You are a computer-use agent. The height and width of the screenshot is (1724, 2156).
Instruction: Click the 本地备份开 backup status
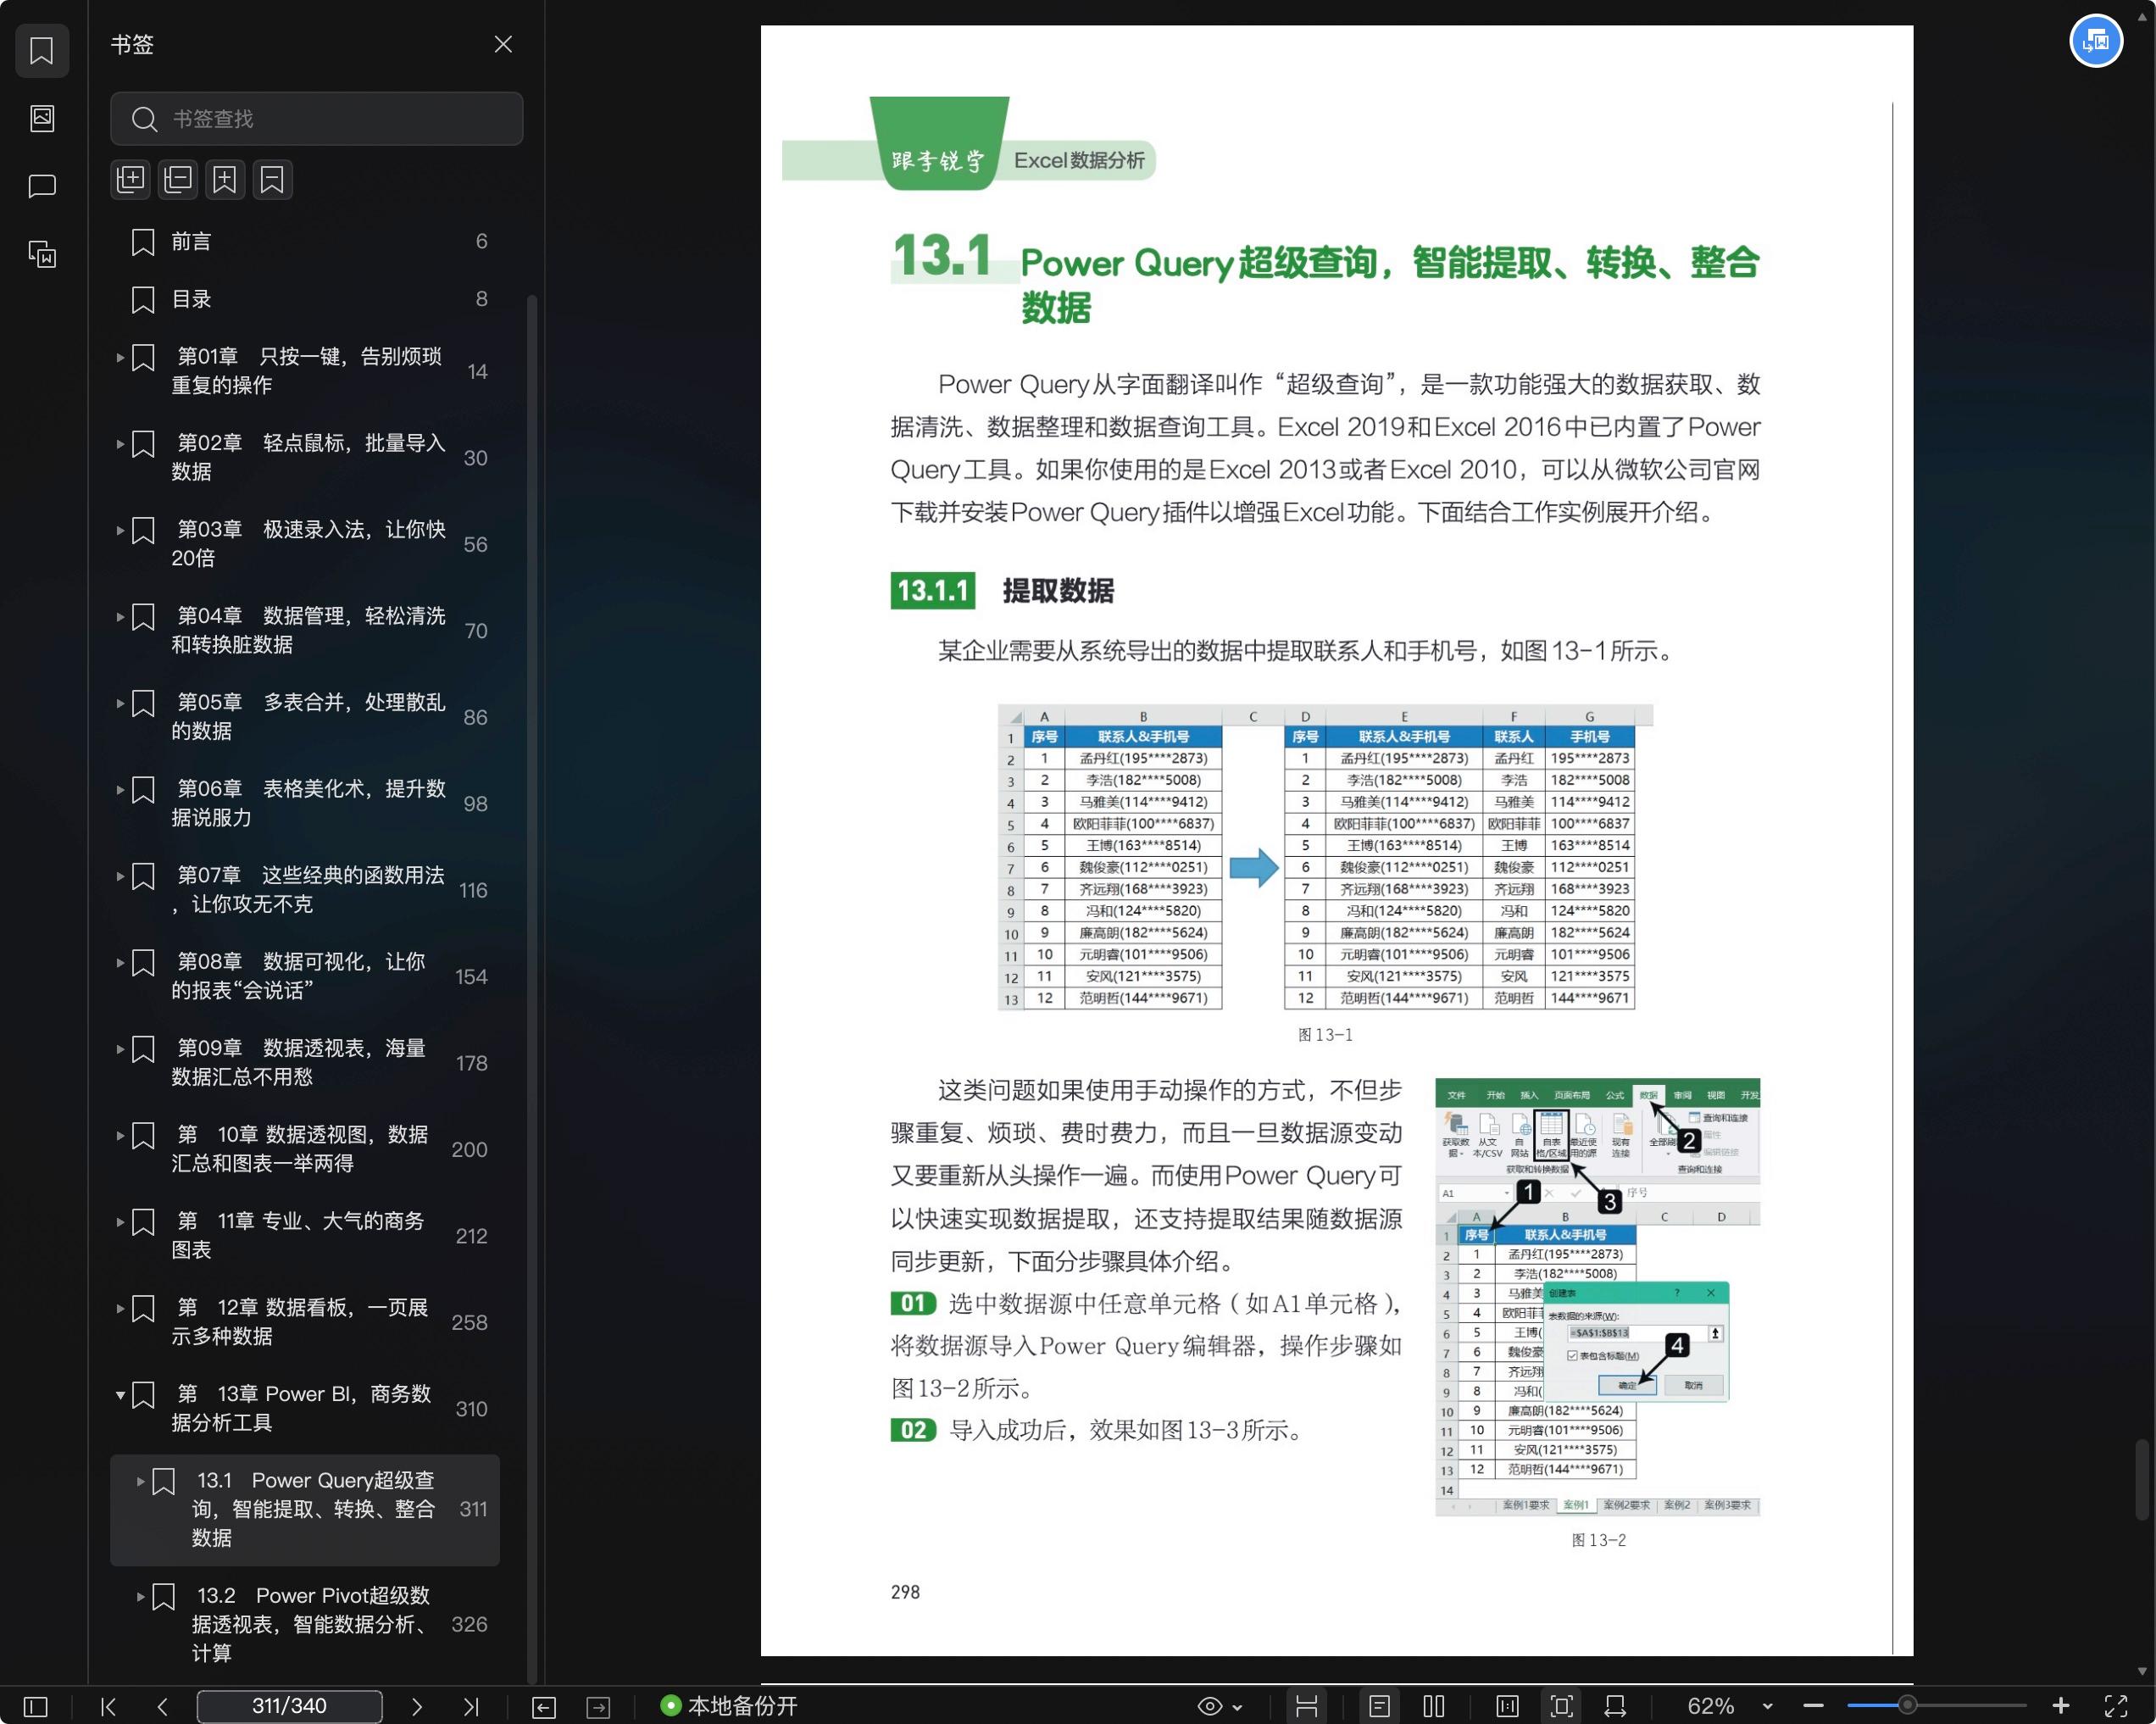click(x=729, y=1706)
